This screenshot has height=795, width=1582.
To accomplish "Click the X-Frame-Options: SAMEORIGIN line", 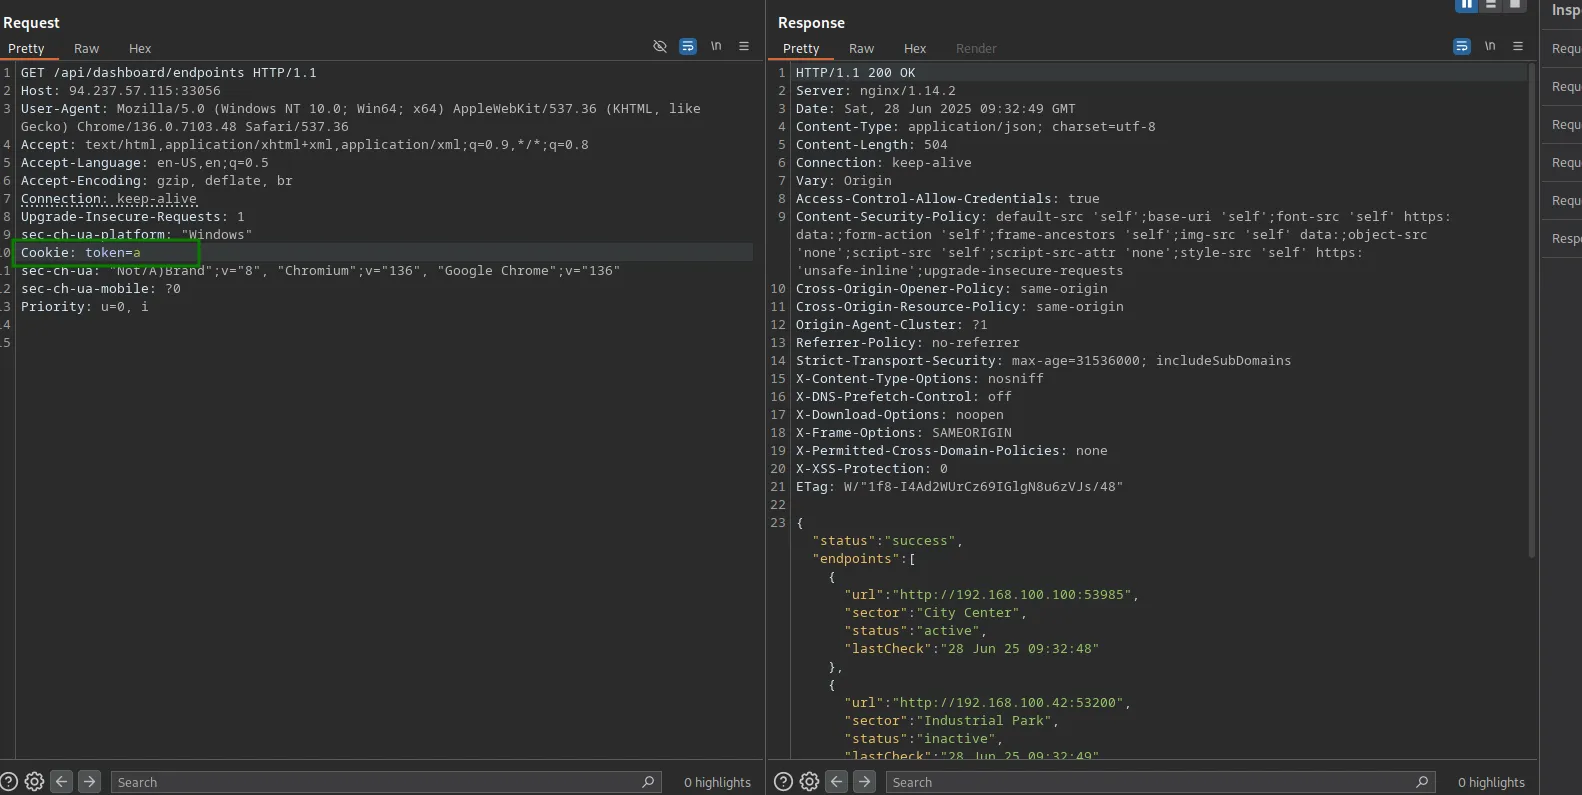I will point(903,433).
